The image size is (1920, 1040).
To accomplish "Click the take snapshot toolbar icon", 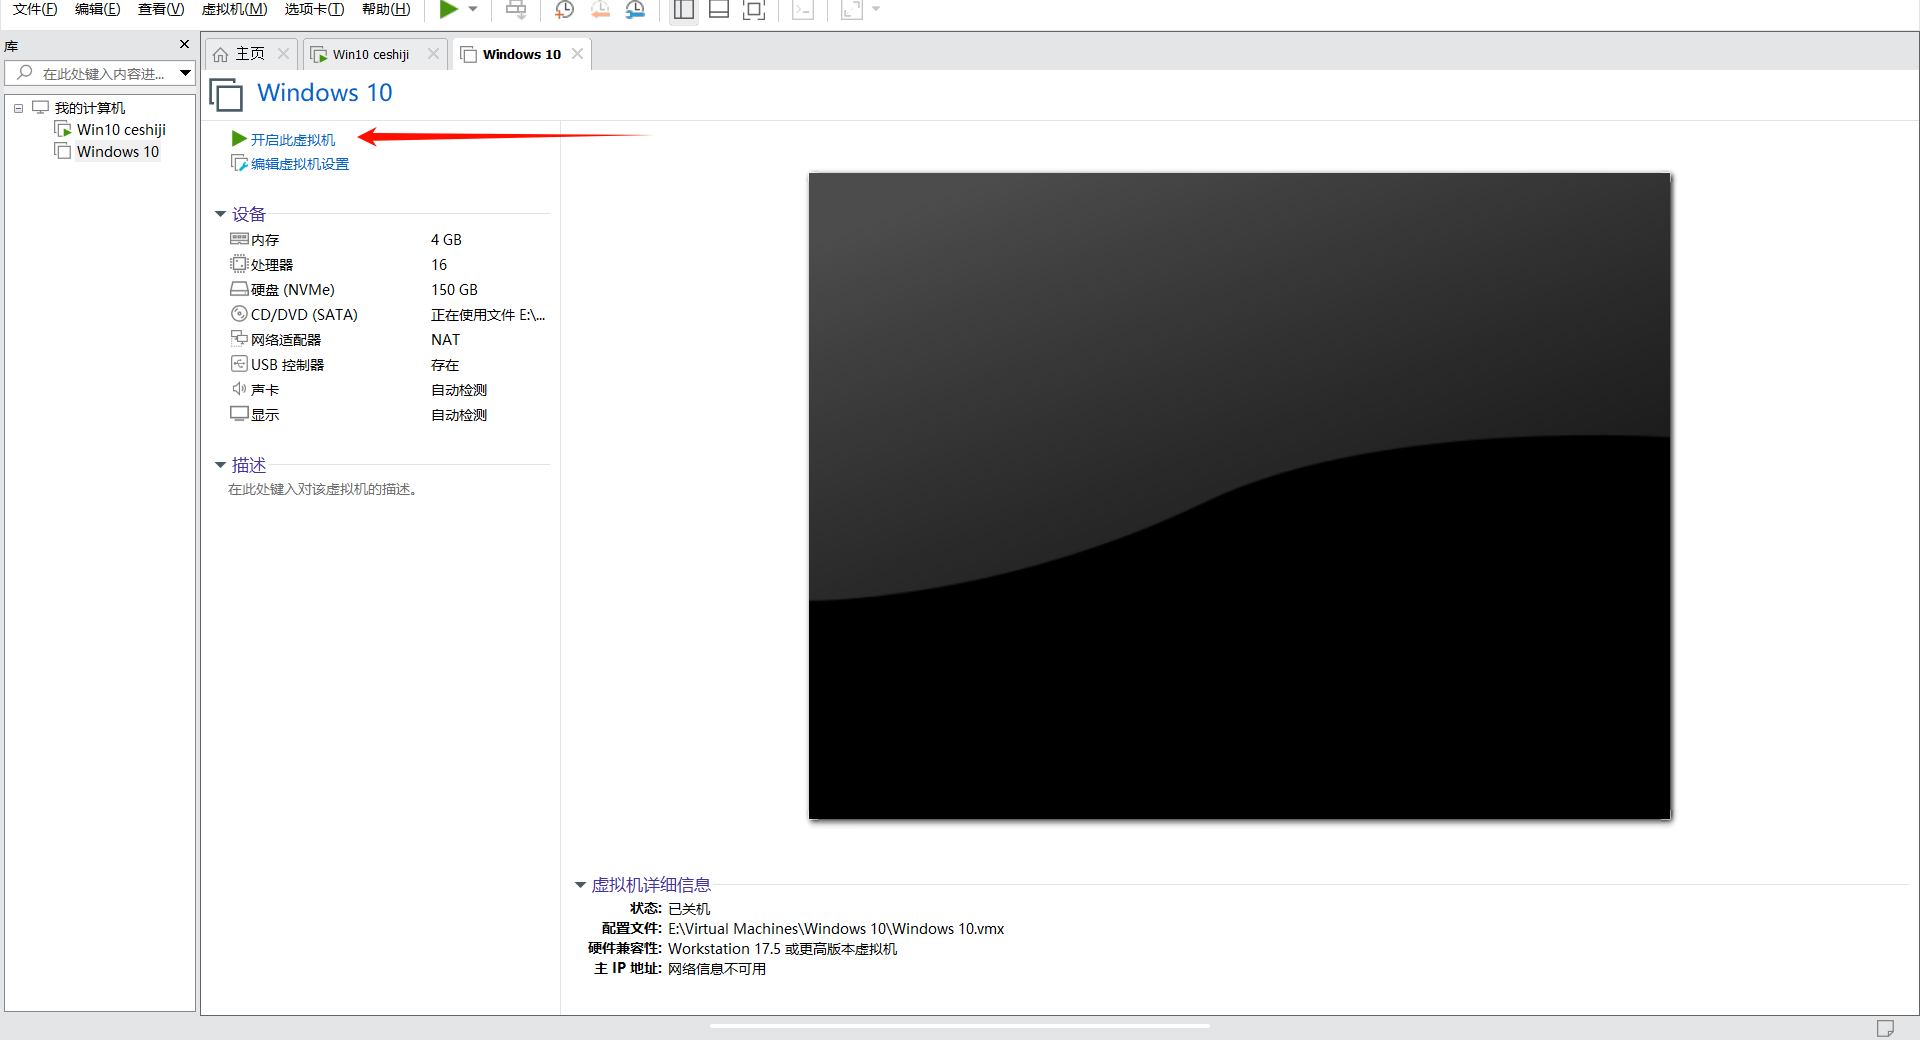I will [x=565, y=10].
